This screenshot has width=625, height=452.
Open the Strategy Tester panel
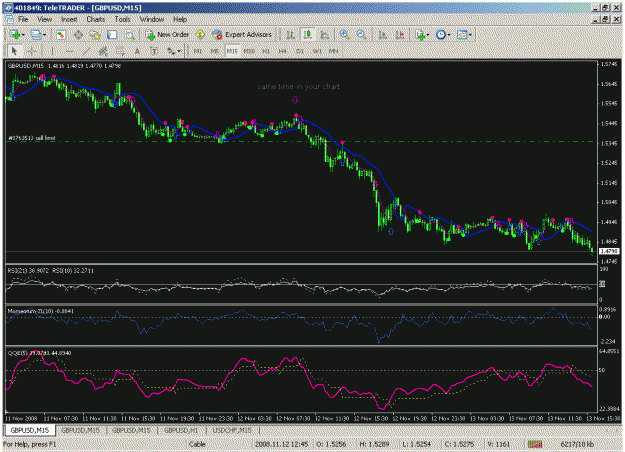(x=129, y=35)
